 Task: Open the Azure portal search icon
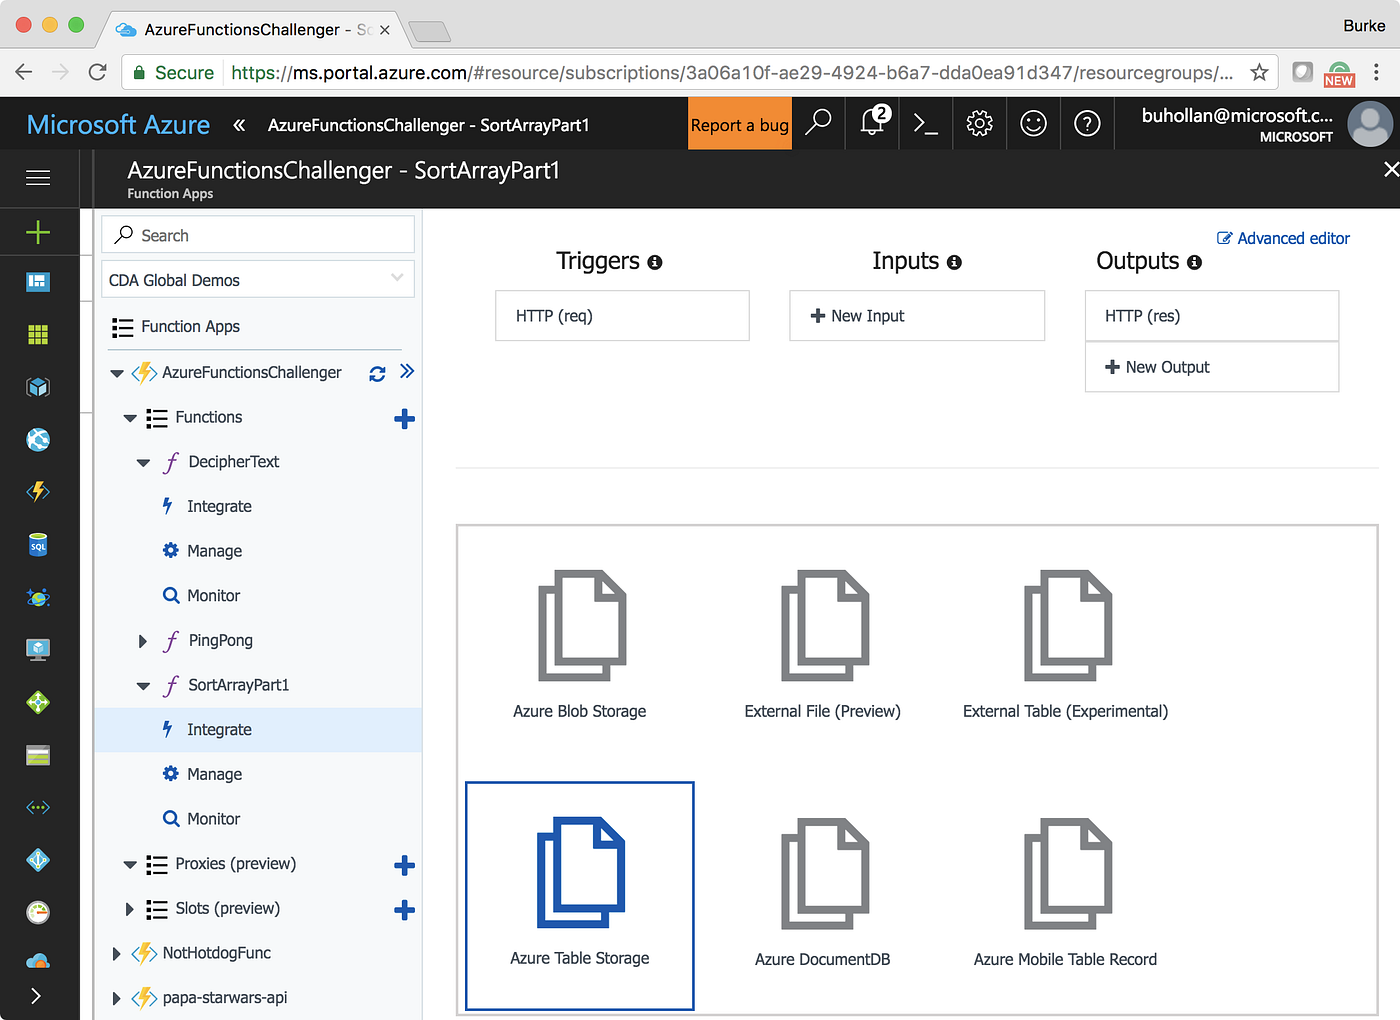[818, 122]
